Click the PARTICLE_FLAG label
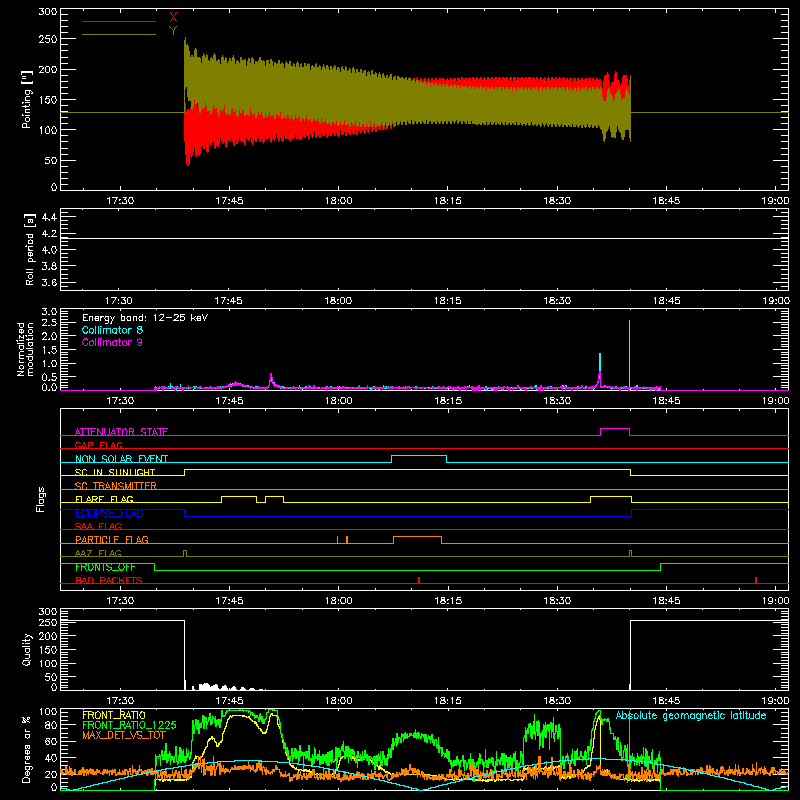The image size is (800, 800). [x=112, y=539]
